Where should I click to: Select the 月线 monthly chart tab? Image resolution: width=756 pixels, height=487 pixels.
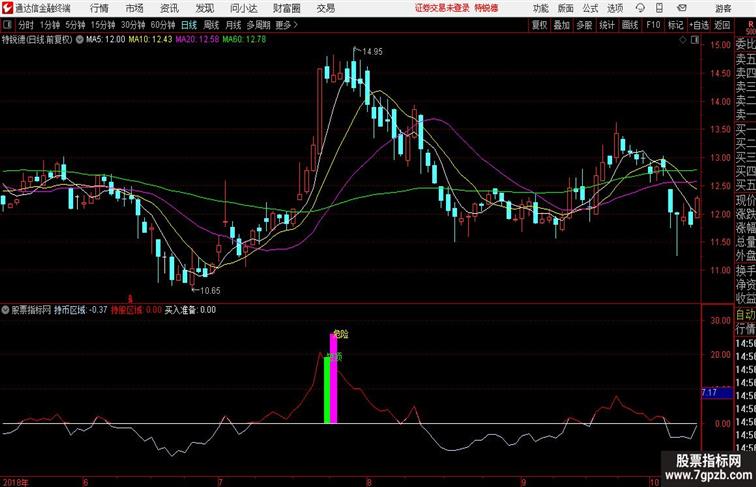click(x=233, y=25)
